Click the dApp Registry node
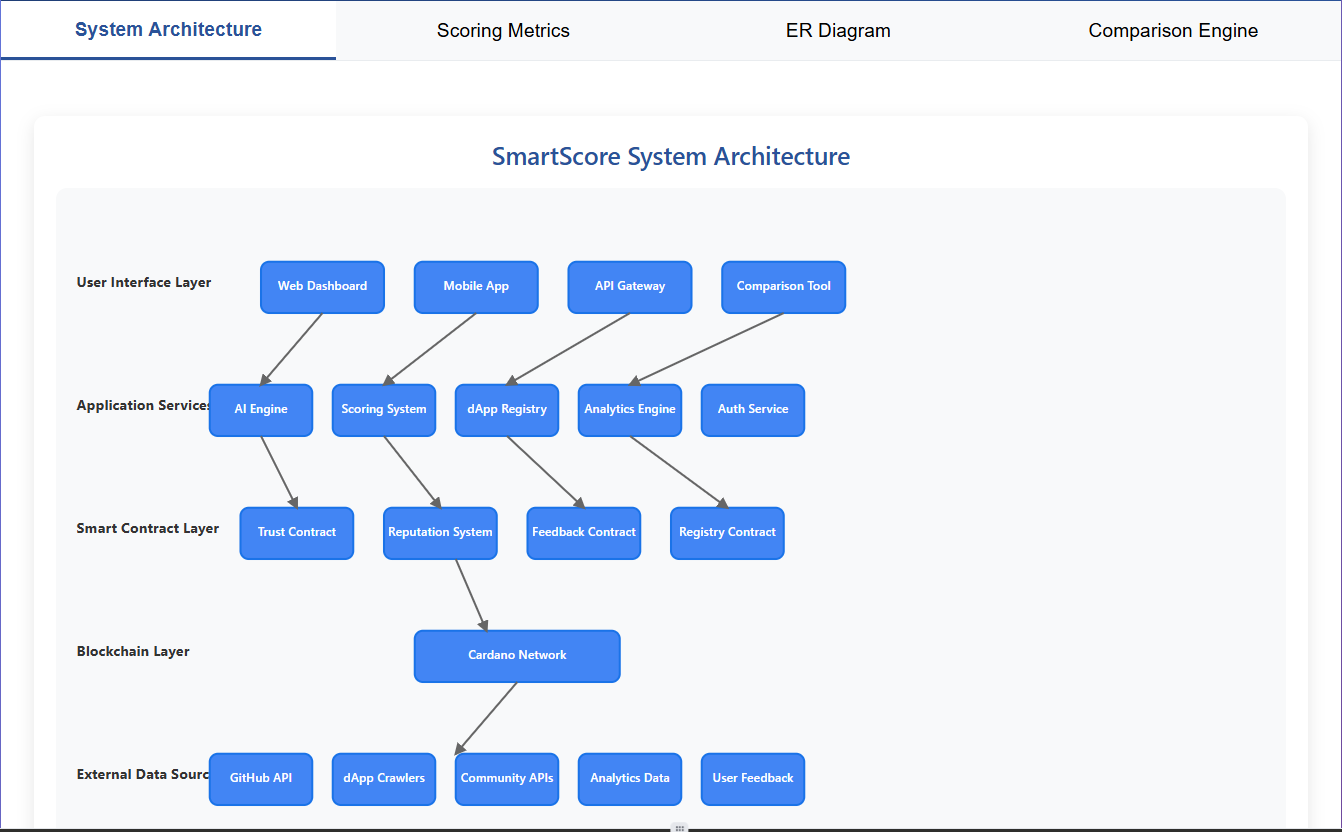 coord(507,410)
